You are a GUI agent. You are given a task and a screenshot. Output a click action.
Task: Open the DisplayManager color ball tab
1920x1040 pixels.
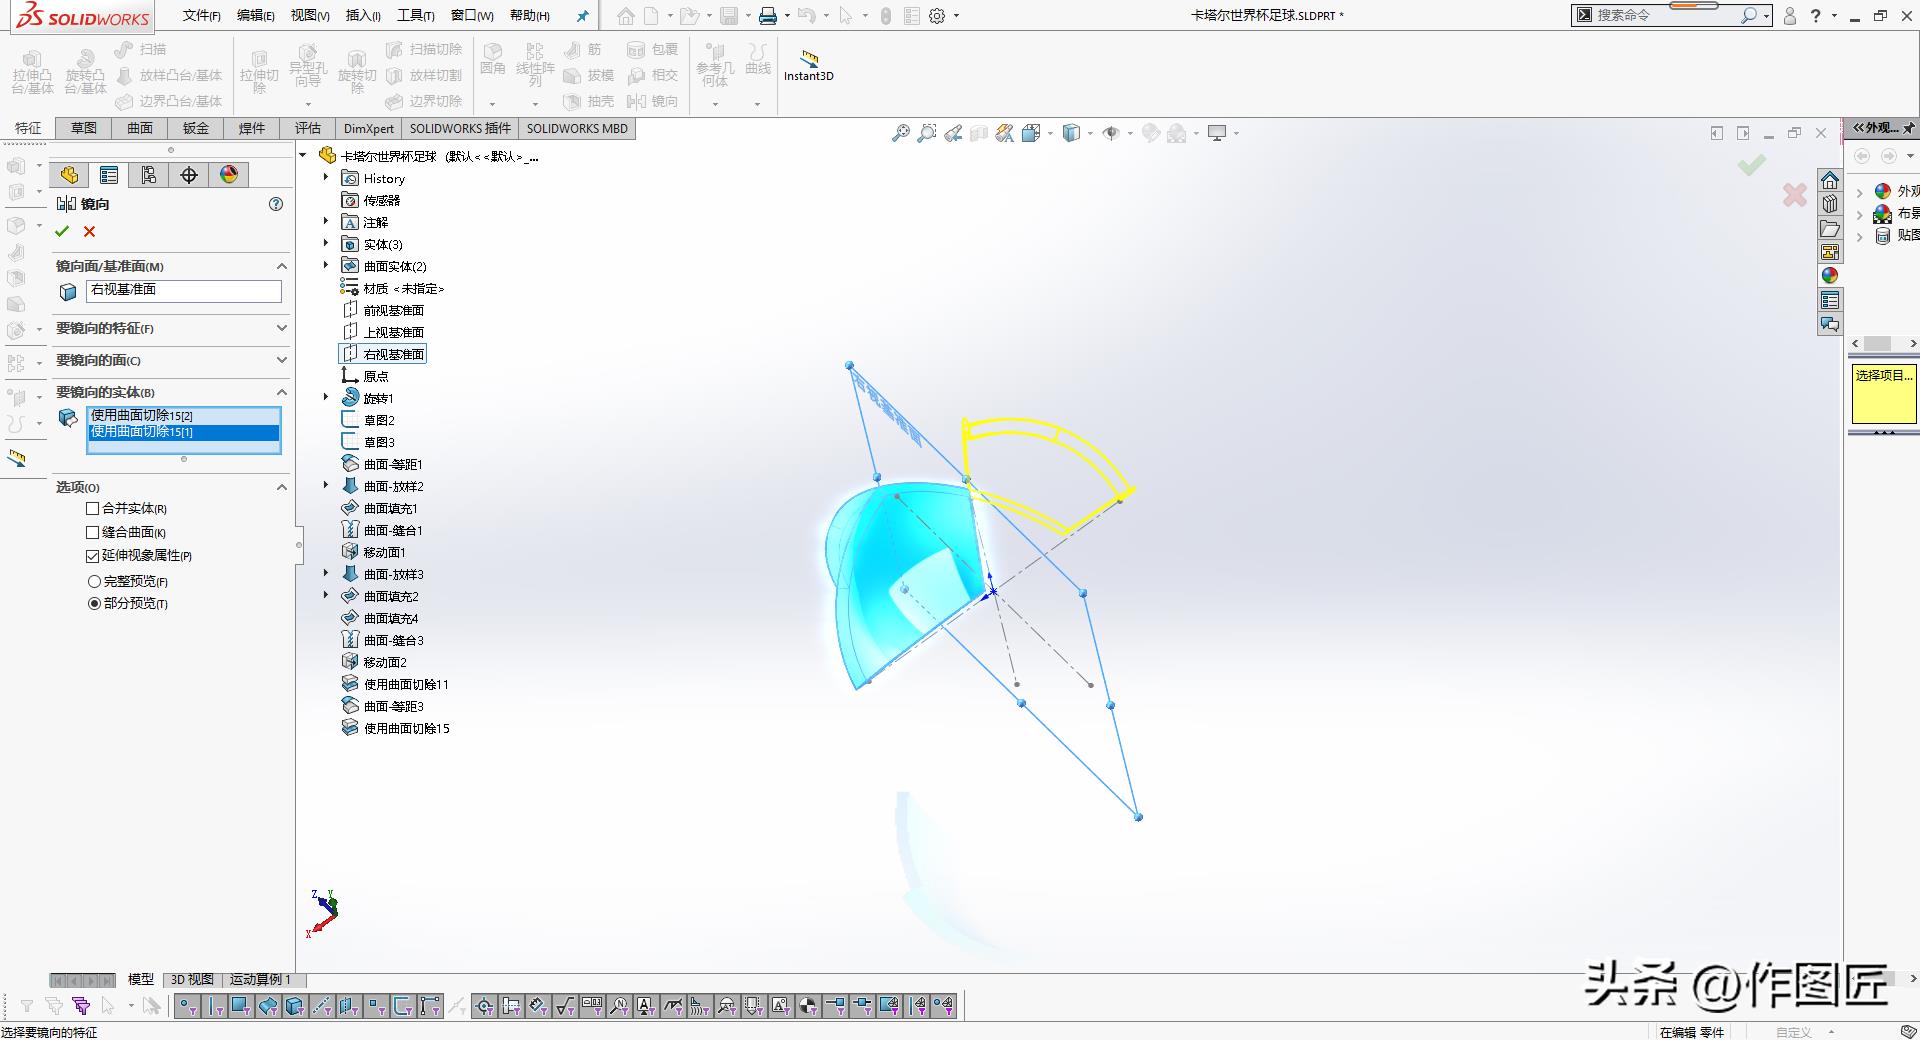click(229, 175)
